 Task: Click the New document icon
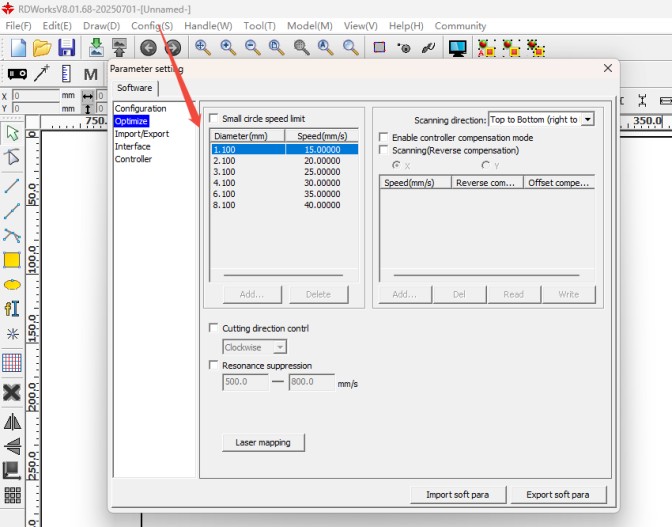(18, 48)
